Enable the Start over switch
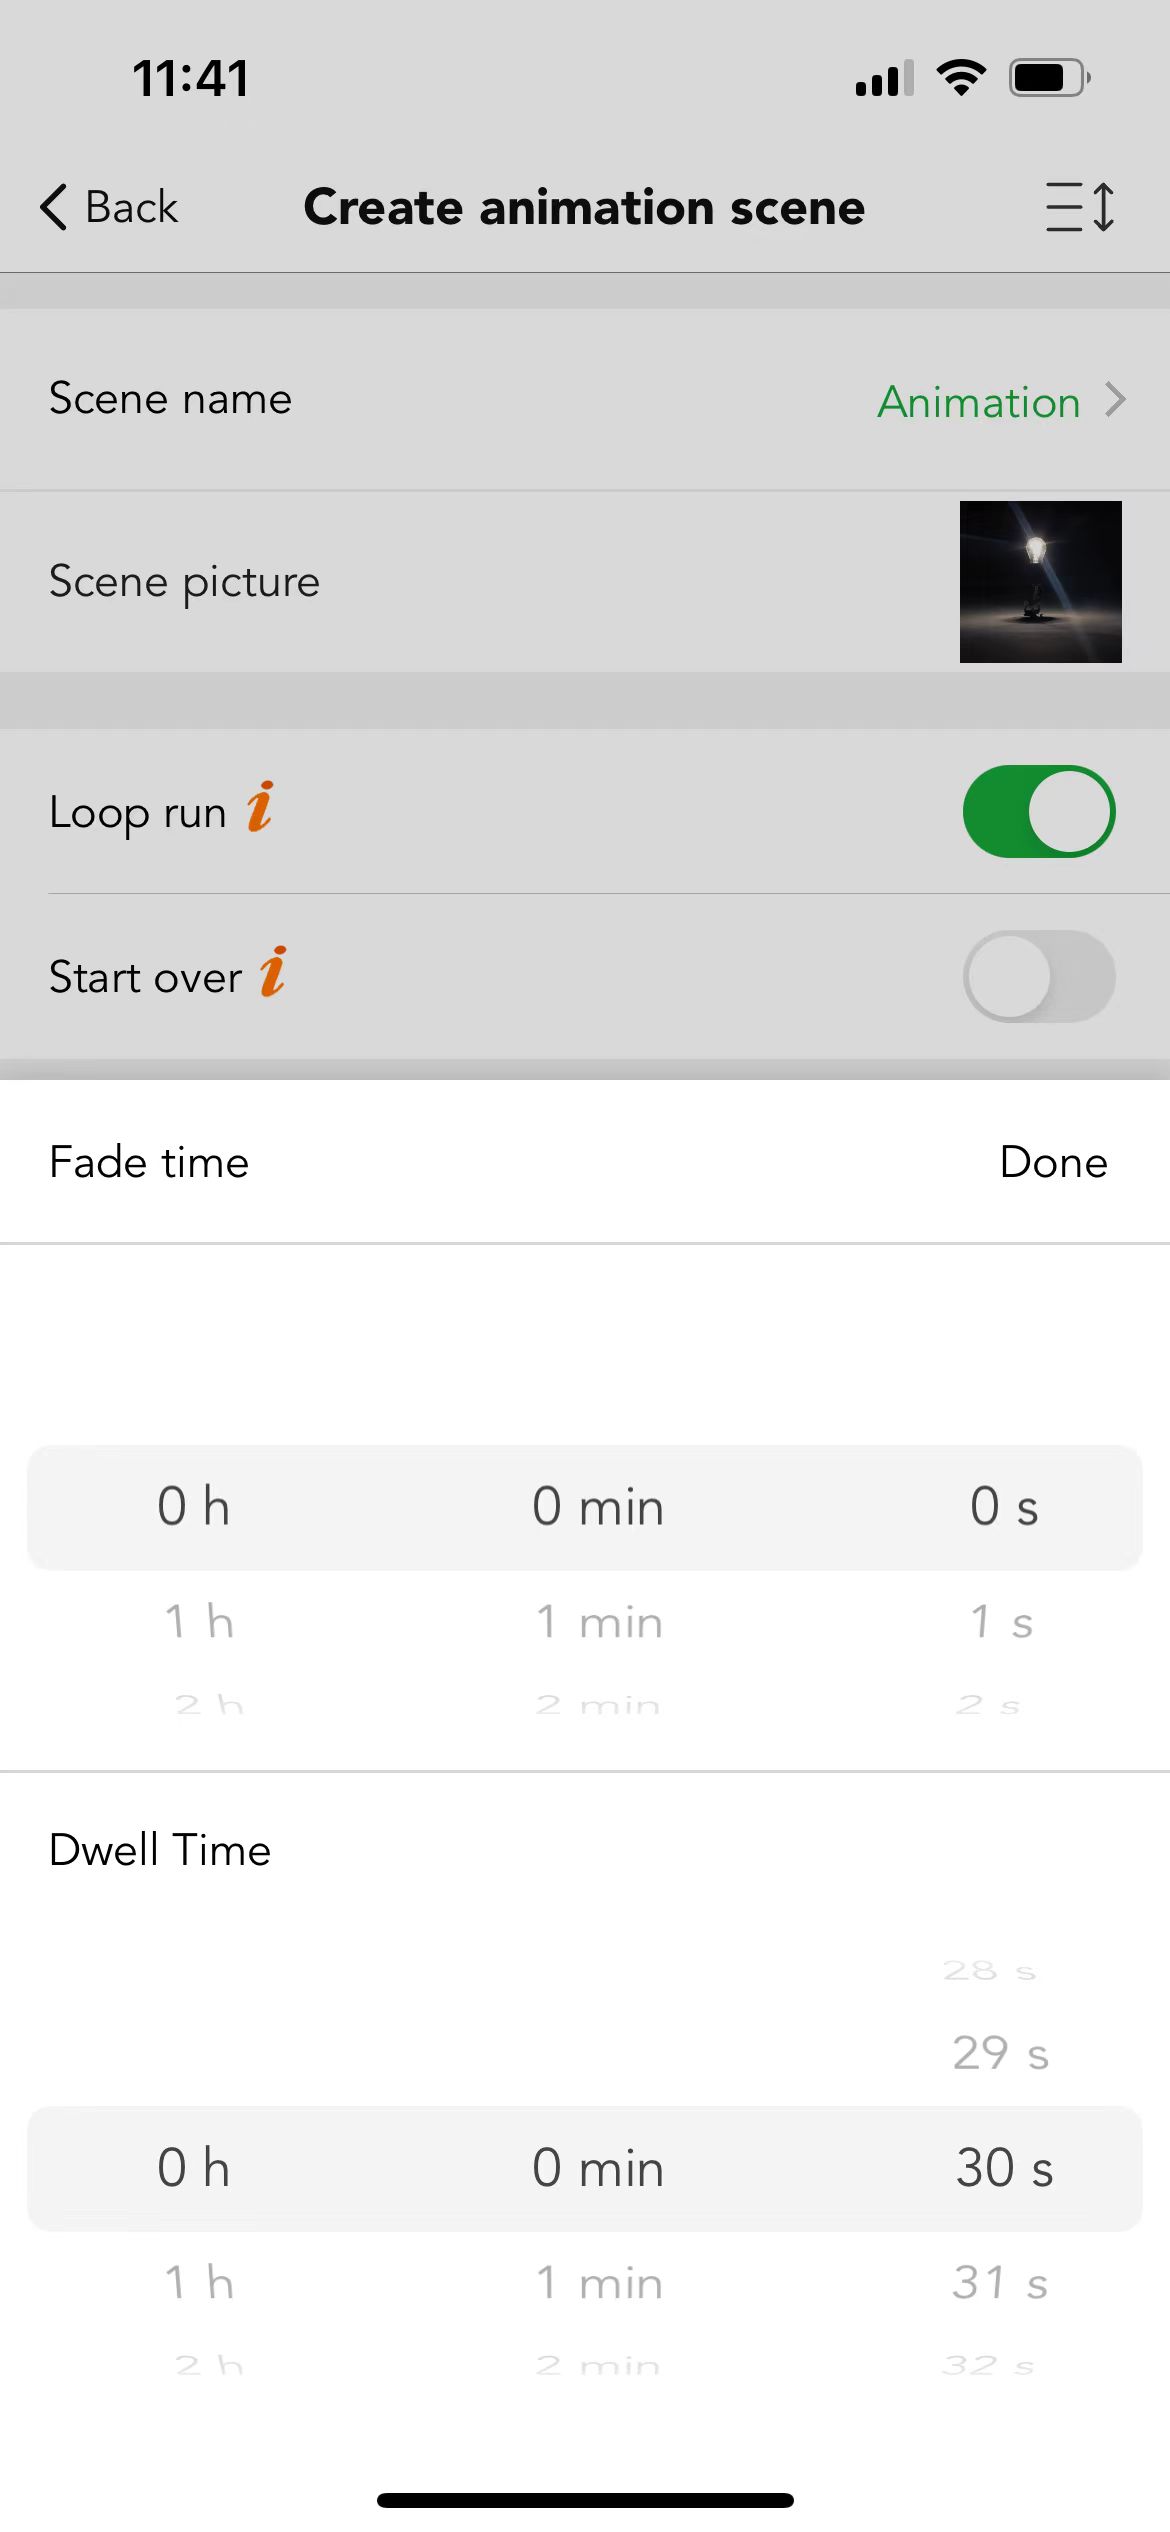The width and height of the screenshot is (1170, 2532). coord(1039,976)
